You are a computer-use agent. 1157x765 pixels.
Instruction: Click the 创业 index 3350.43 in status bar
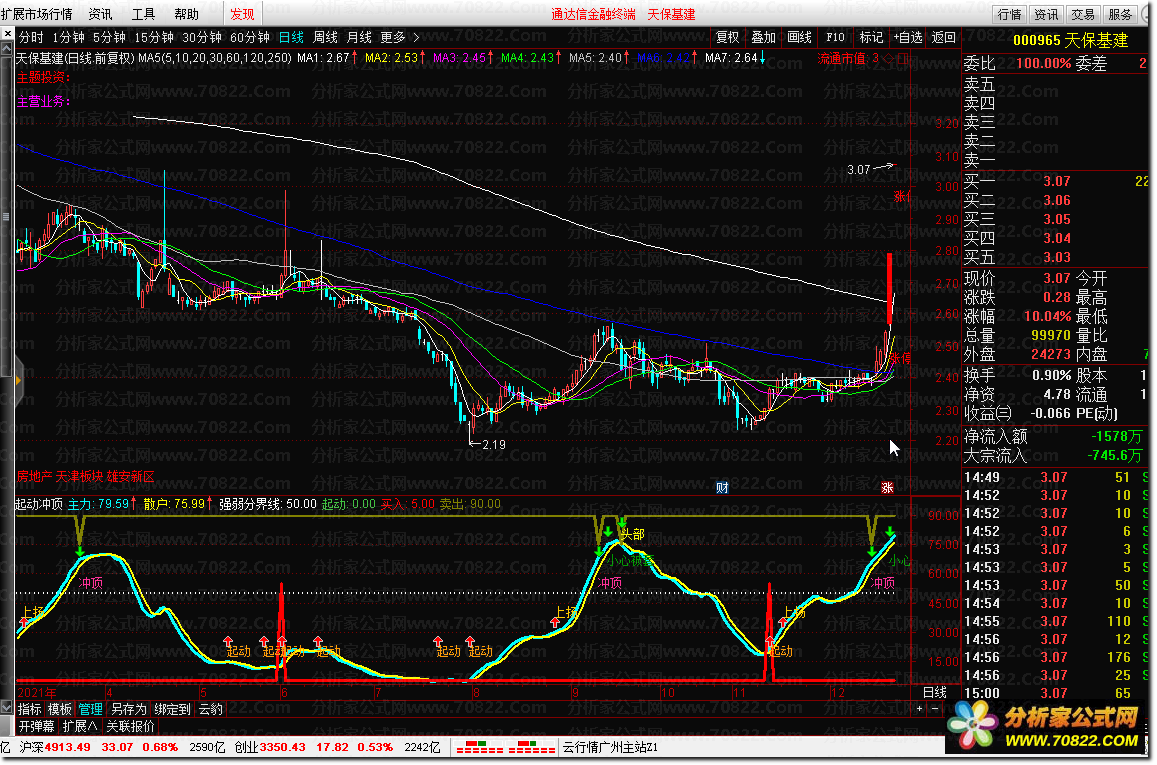(270, 747)
